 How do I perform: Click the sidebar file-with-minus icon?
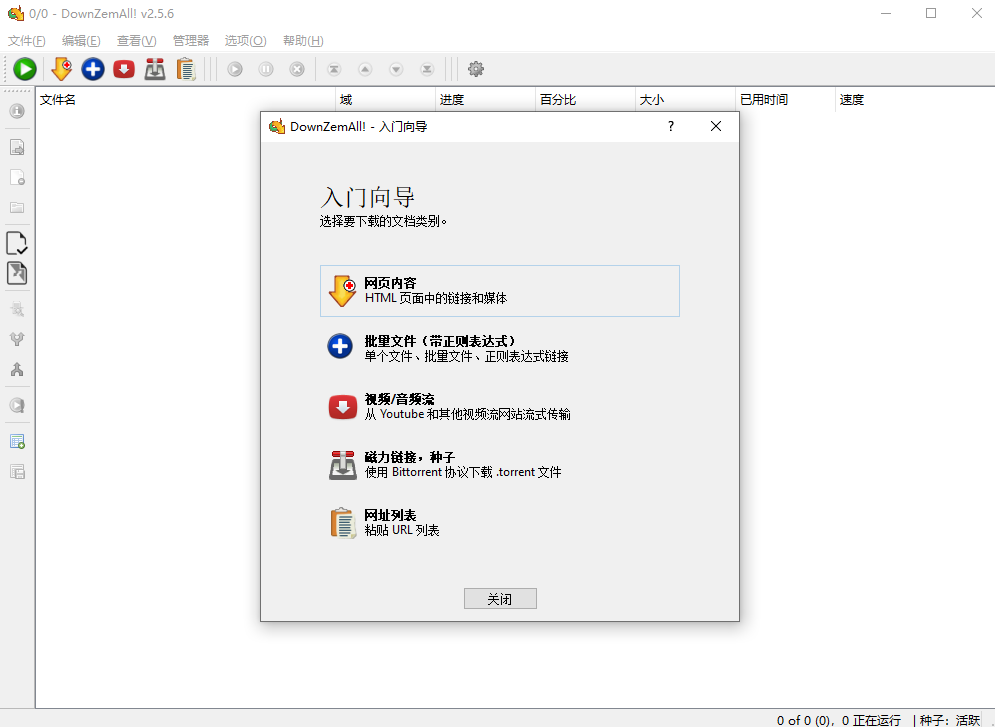(x=17, y=177)
